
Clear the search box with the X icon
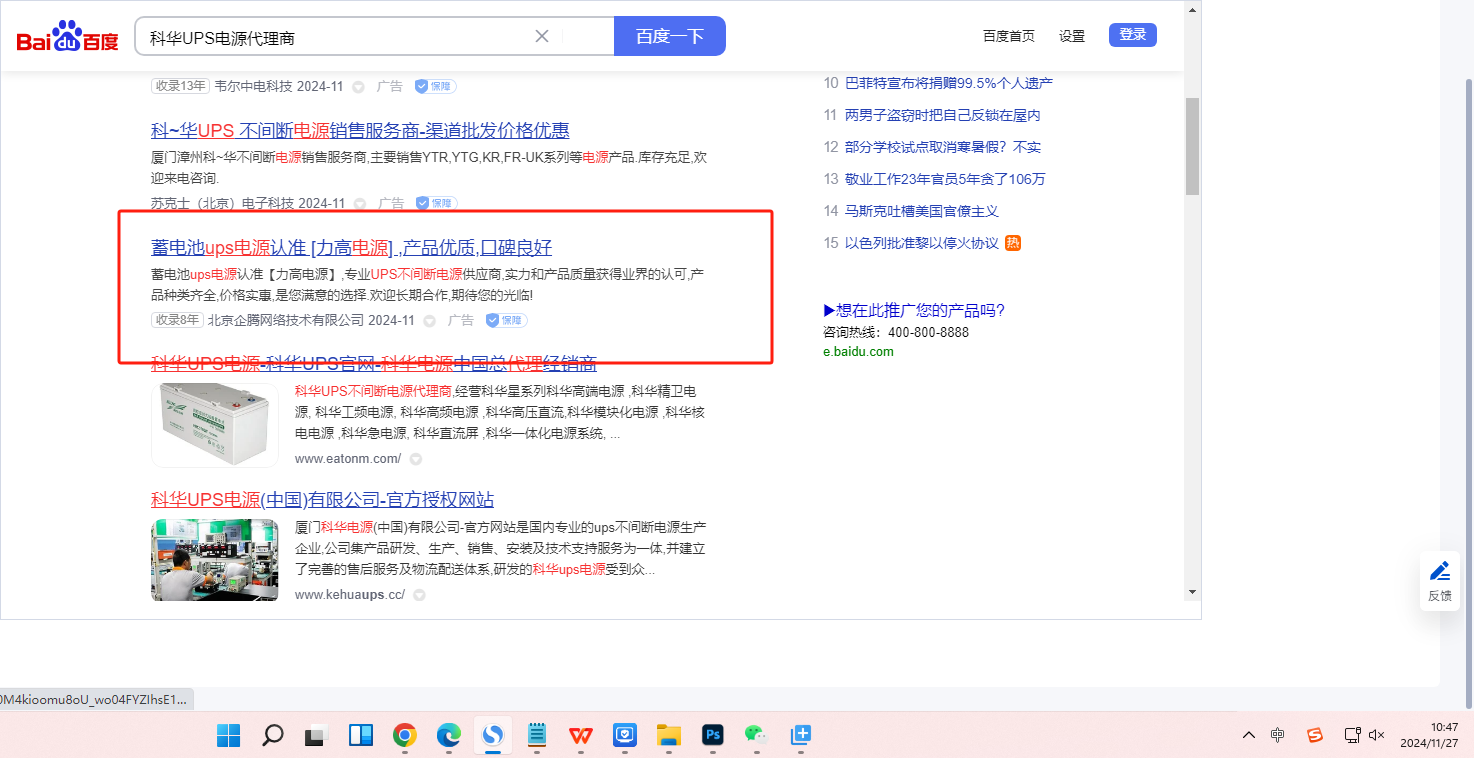(542, 36)
